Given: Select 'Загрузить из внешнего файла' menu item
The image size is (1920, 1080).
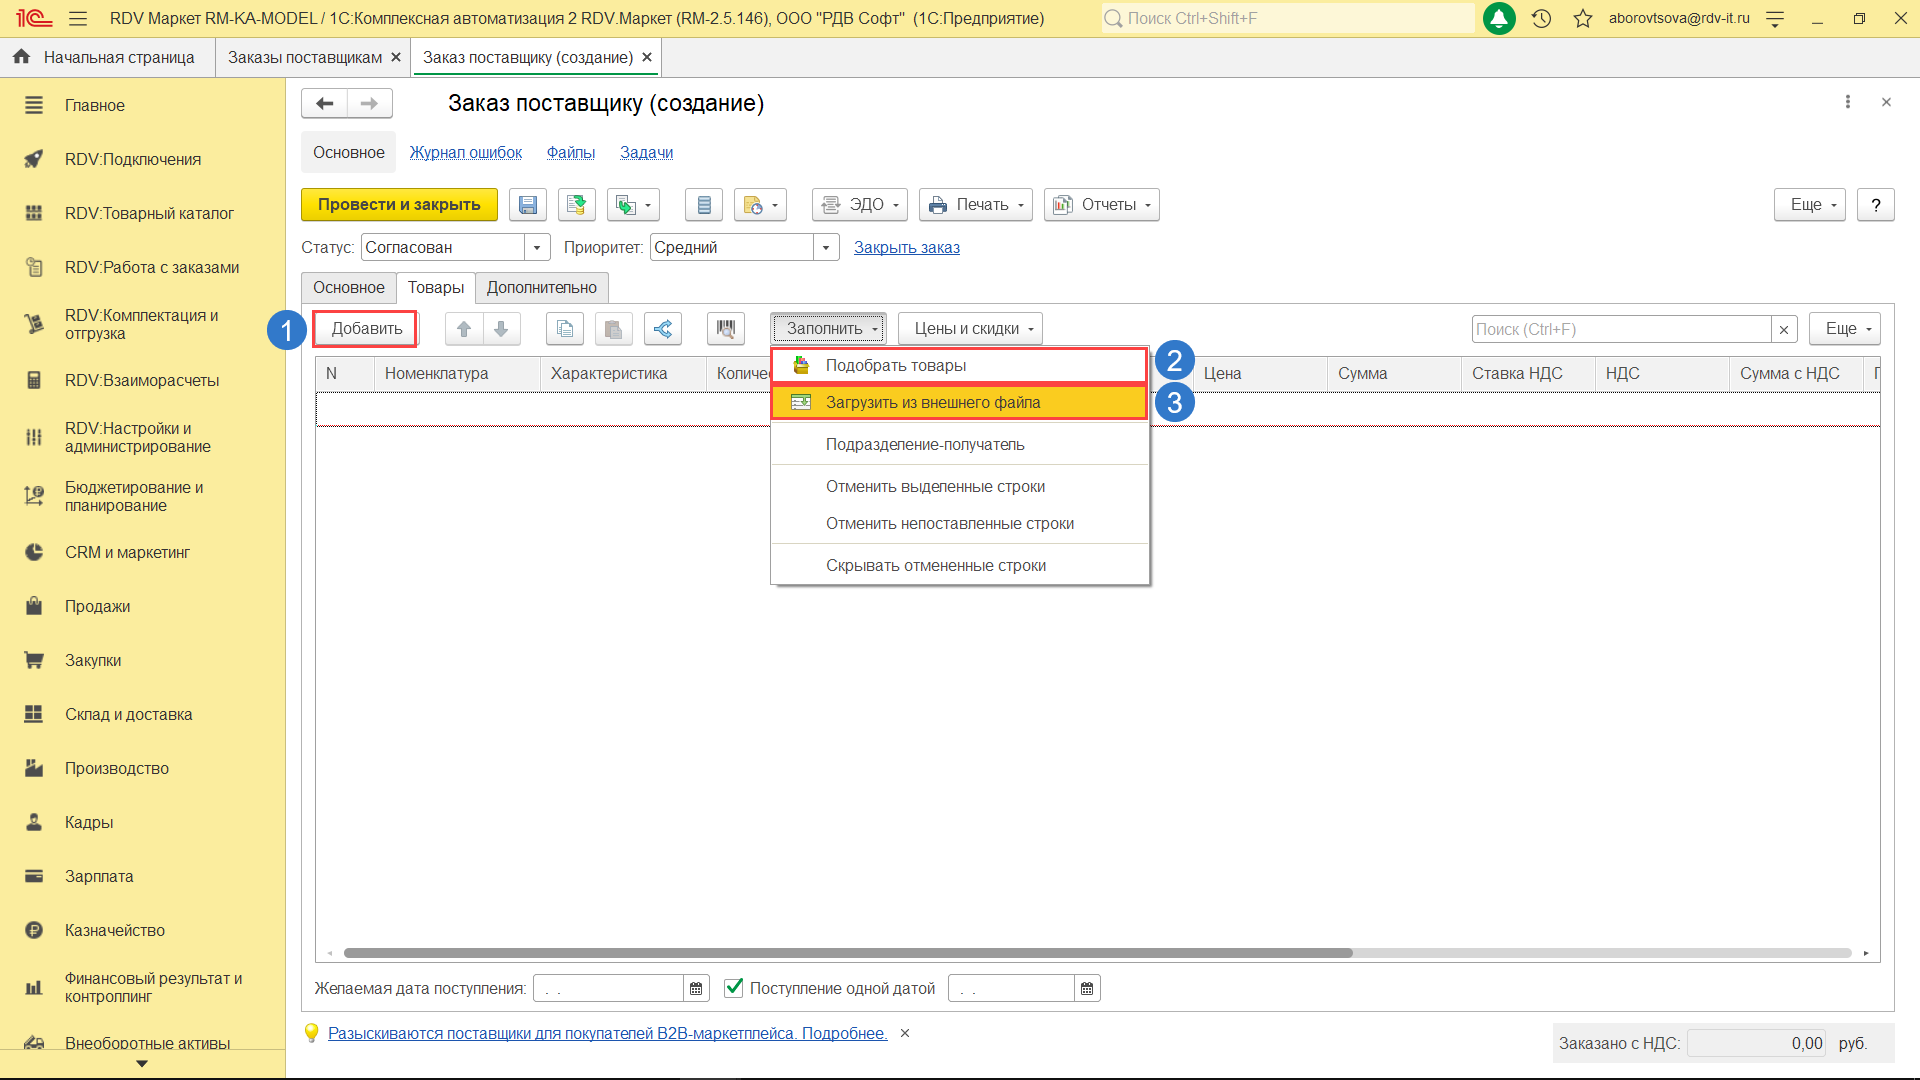Looking at the screenshot, I should pos(933,402).
